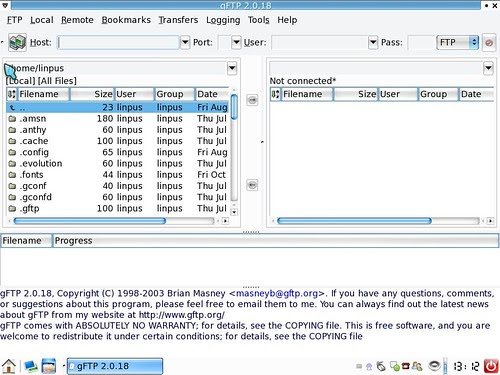
Task: Click the Not connected* status label
Action: pyautogui.click(x=303, y=81)
